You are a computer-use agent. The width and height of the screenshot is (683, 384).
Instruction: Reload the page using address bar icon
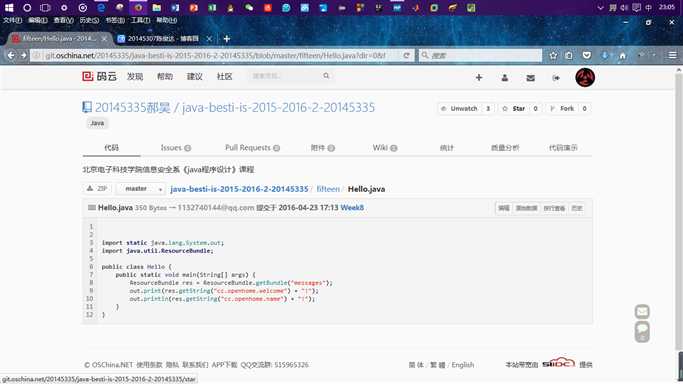(x=406, y=55)
